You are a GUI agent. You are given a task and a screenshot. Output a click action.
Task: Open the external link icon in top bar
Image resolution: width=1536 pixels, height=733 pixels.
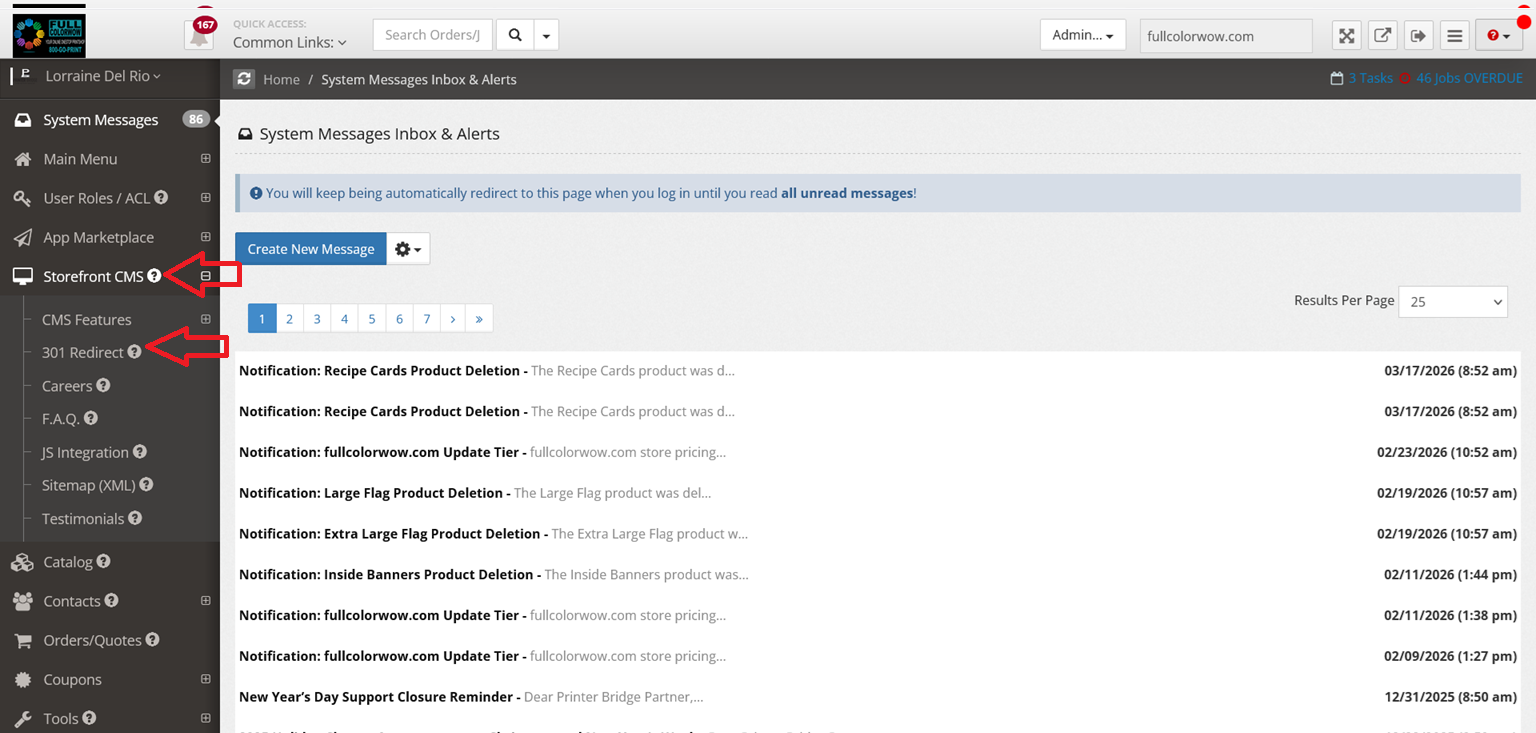[x=1382, y=36]
